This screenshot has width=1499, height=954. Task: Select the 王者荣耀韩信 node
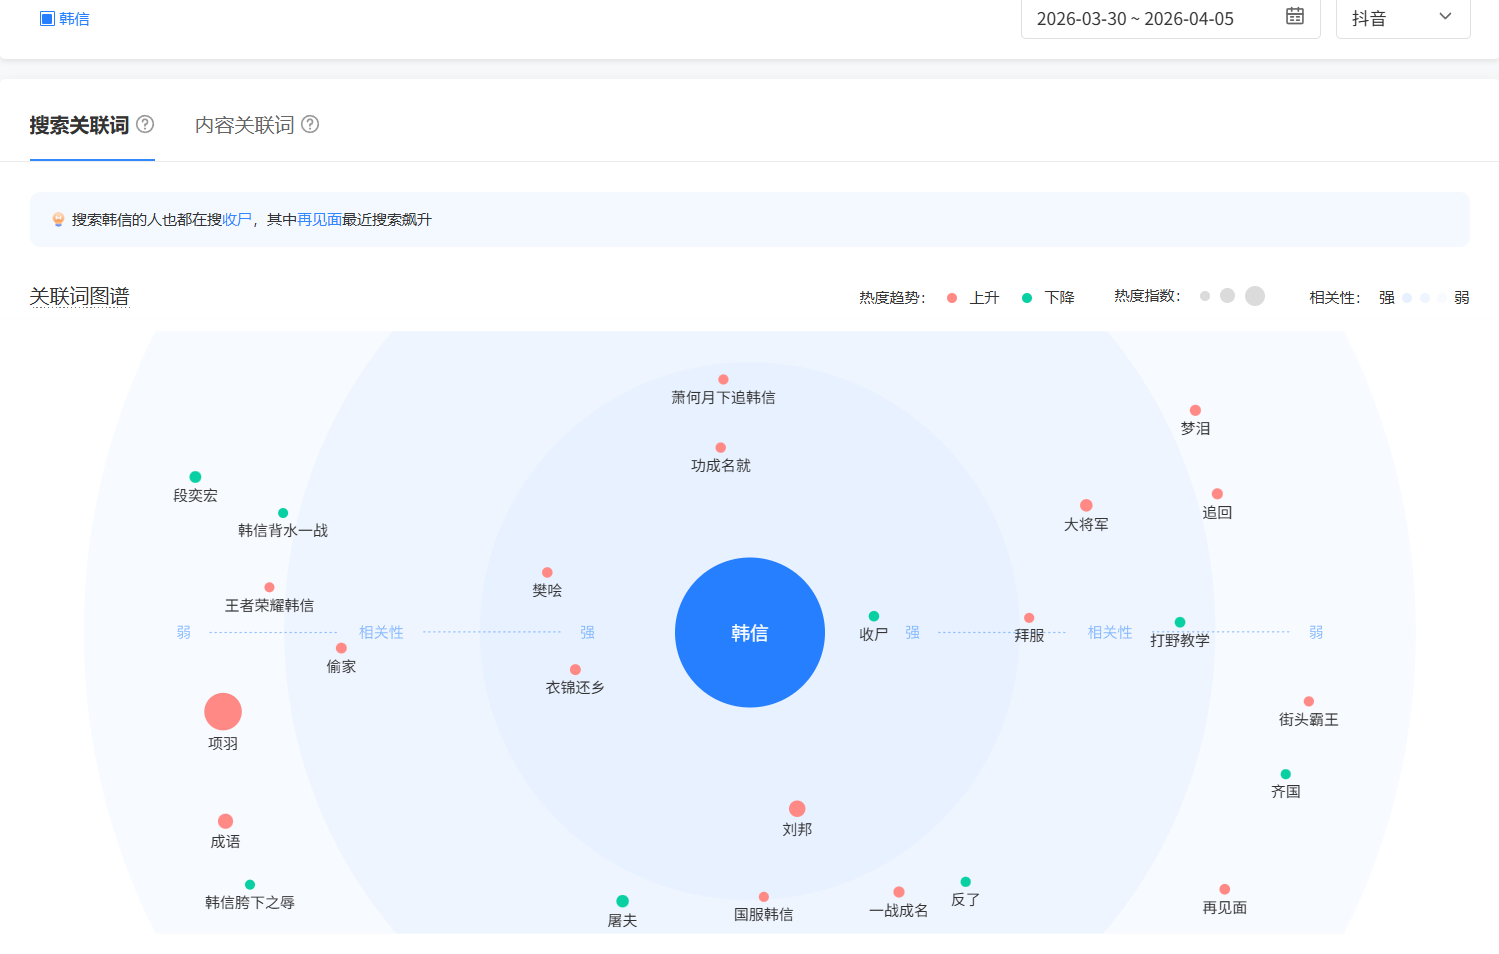tap(269, 588)
